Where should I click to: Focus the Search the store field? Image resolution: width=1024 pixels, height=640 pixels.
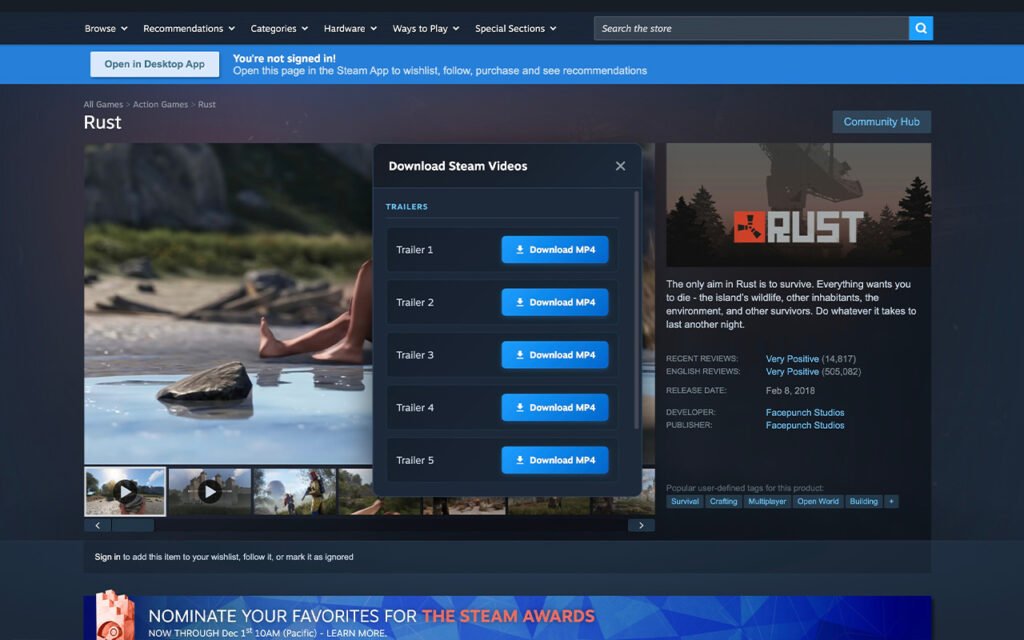751,28
